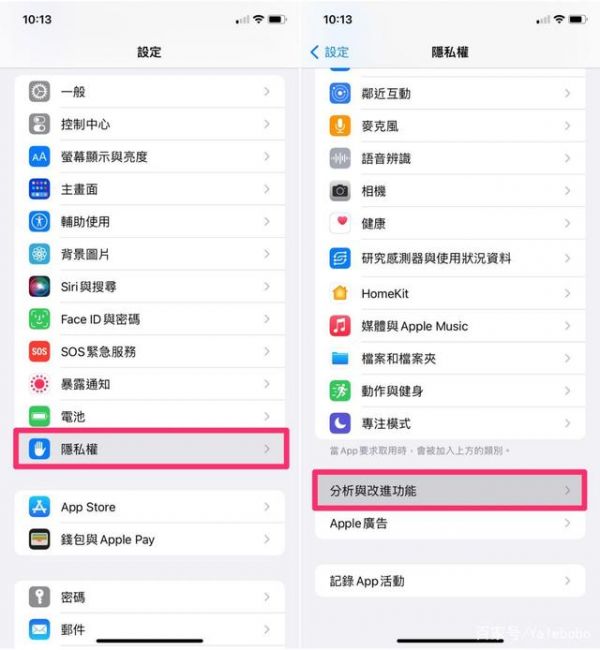Expand the 分析與改進功能 chevron

tap(568, 490)
